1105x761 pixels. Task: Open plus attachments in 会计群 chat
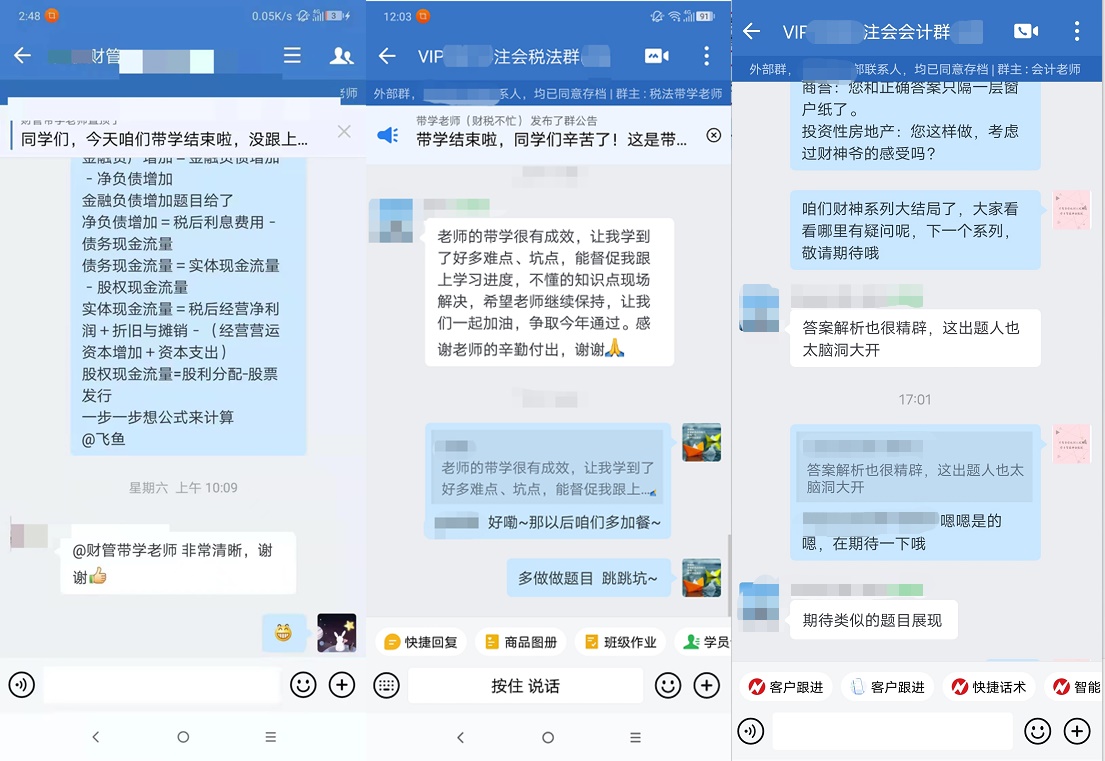[x=1077, y=731]
